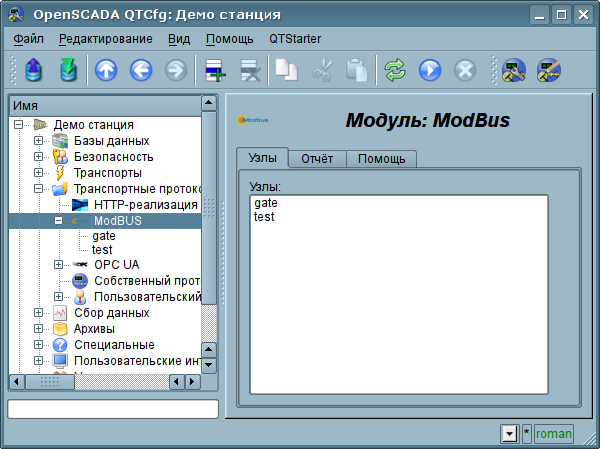Collapse the ModBUS tree node
This screenshot has height=449, width=600.
pos(58,220)
